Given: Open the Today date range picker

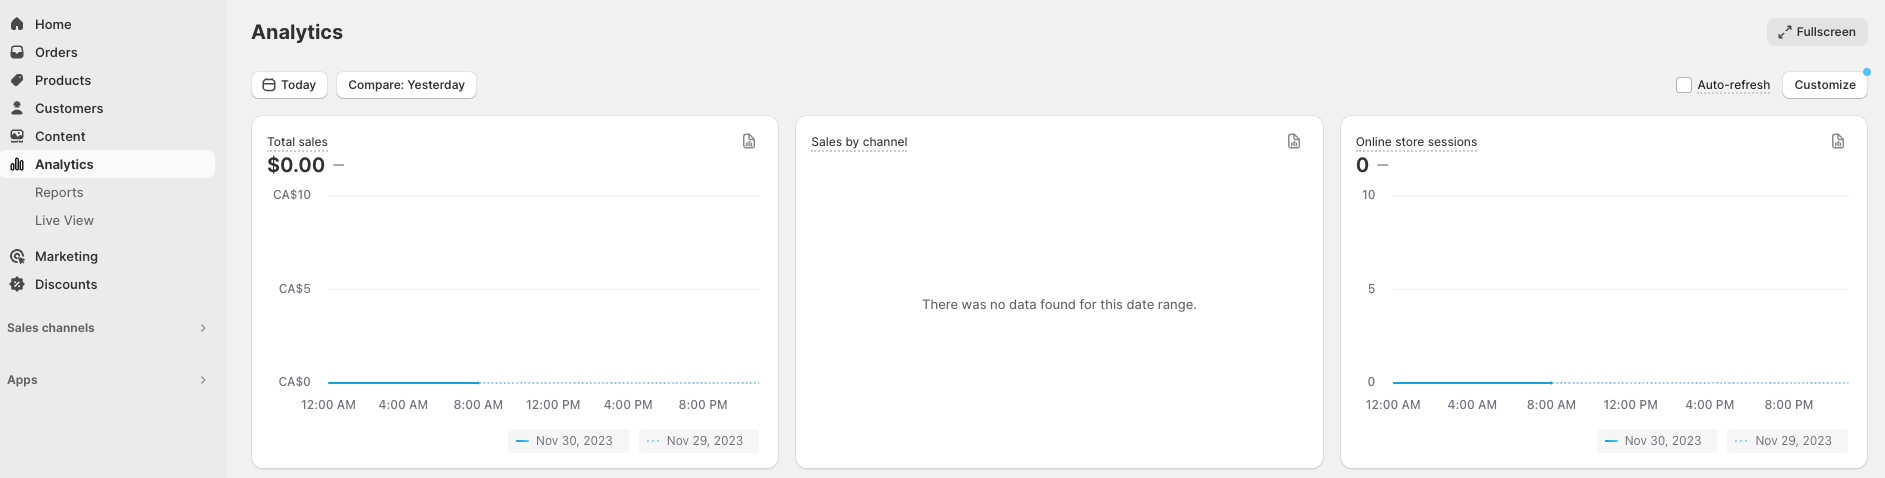Looking at the screenshot, I should [289, 85].
